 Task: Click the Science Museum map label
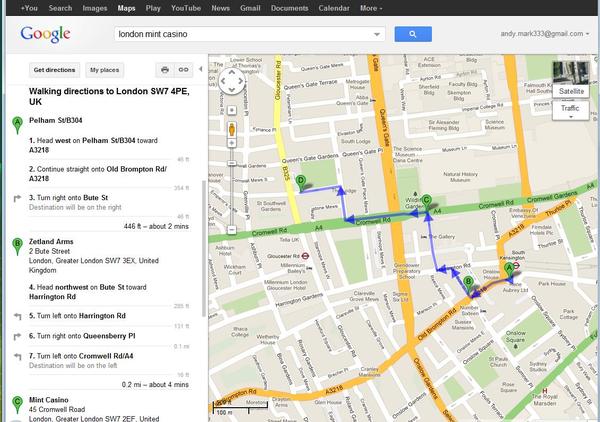[x=495, y=124]
